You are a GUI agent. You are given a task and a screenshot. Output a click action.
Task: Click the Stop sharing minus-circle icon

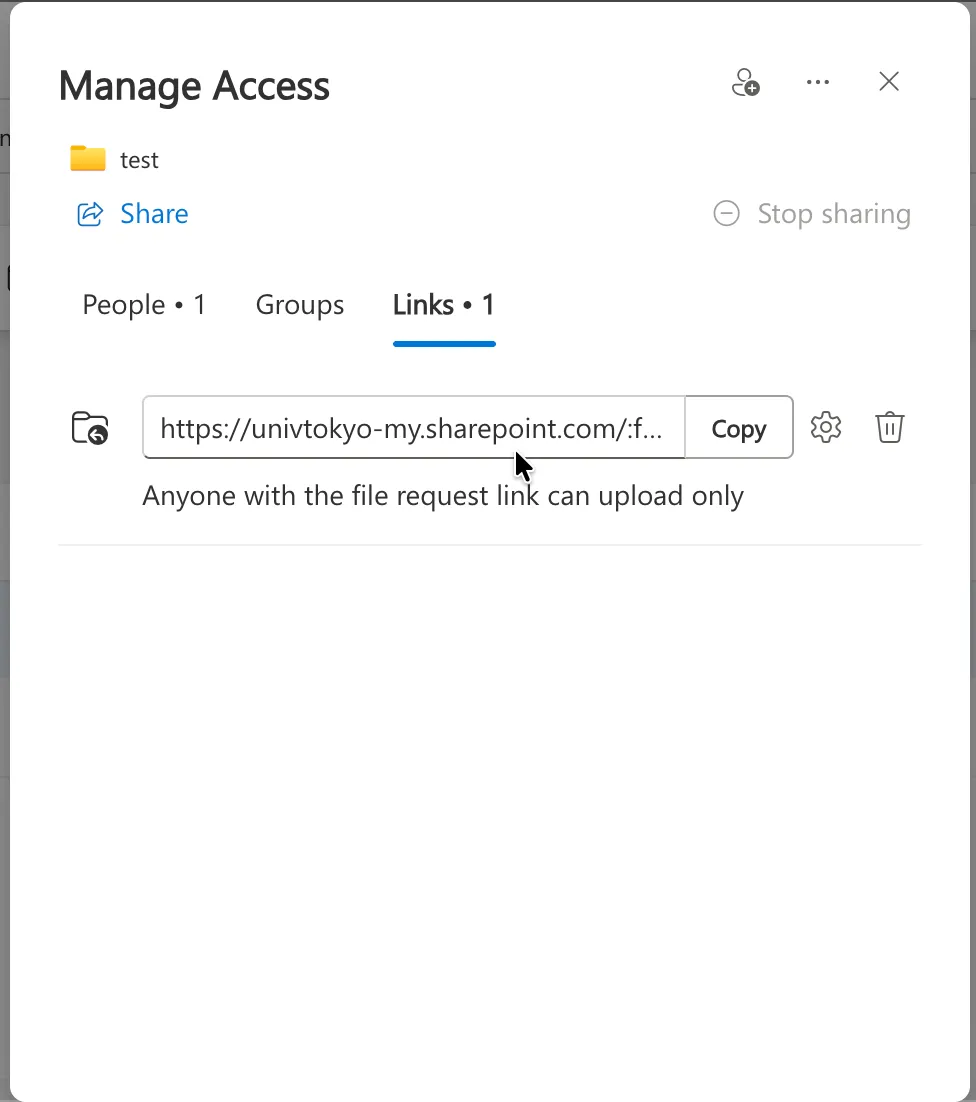727,213
